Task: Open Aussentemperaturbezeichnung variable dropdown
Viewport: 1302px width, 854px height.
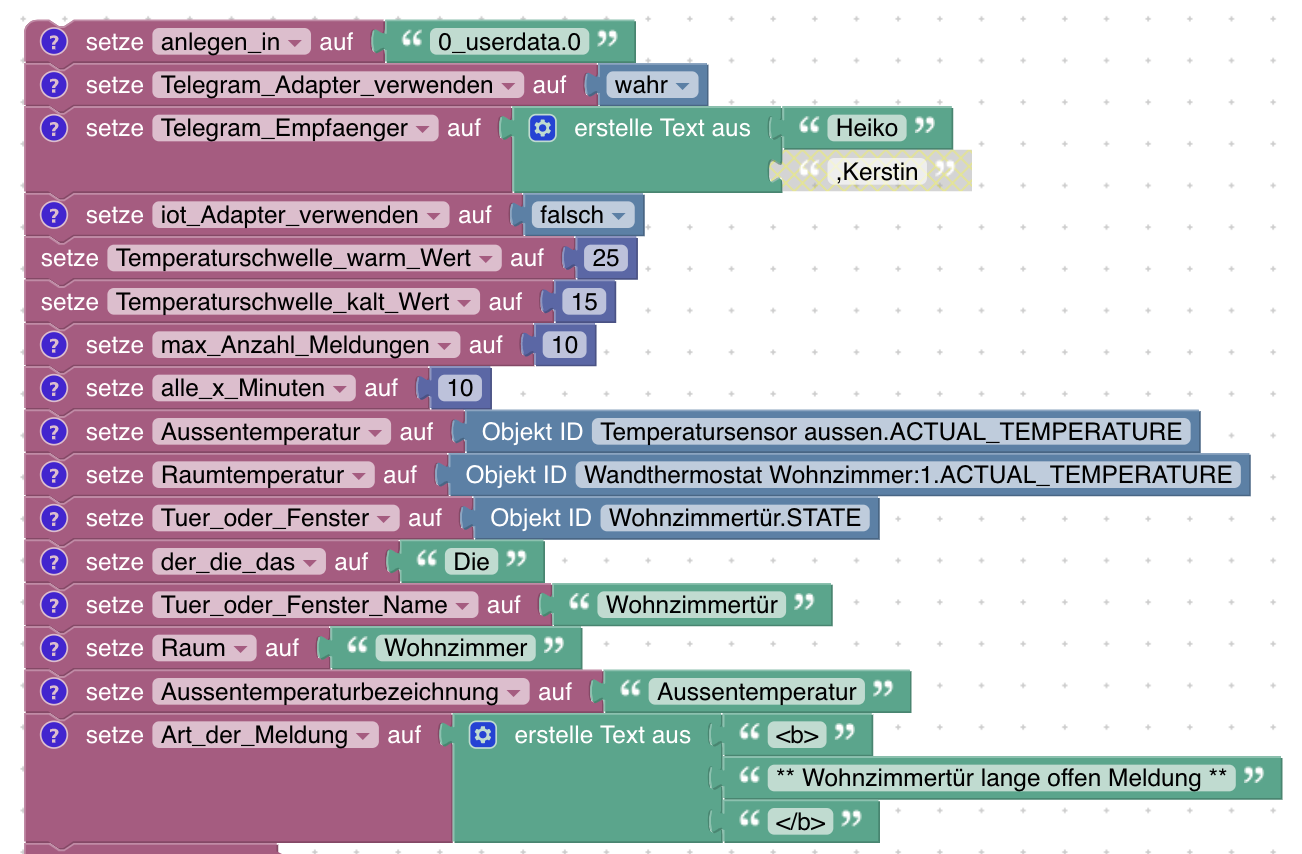Action: click(341, 692)
